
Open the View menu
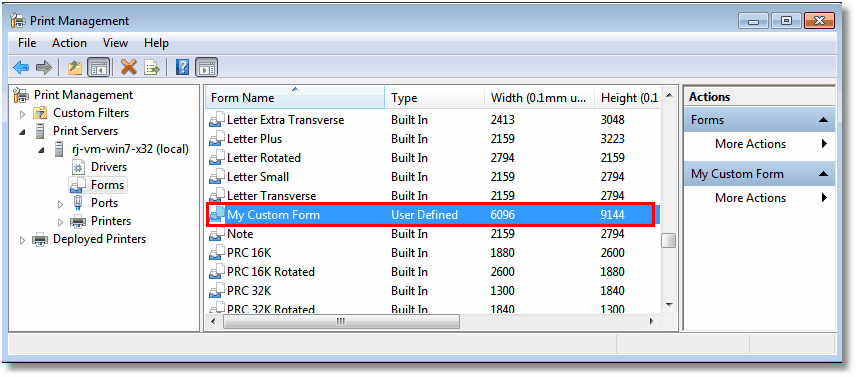coord(115,43)
